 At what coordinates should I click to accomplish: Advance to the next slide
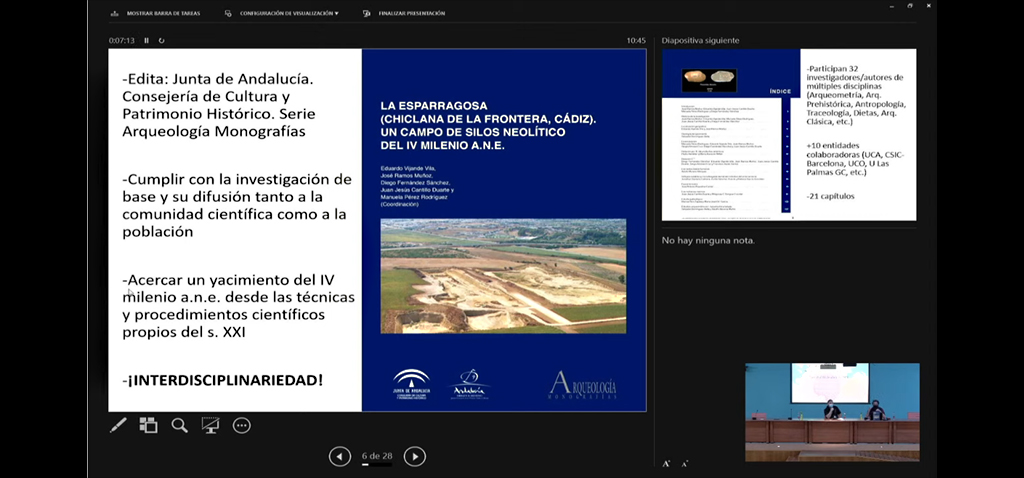click(414, 456)
